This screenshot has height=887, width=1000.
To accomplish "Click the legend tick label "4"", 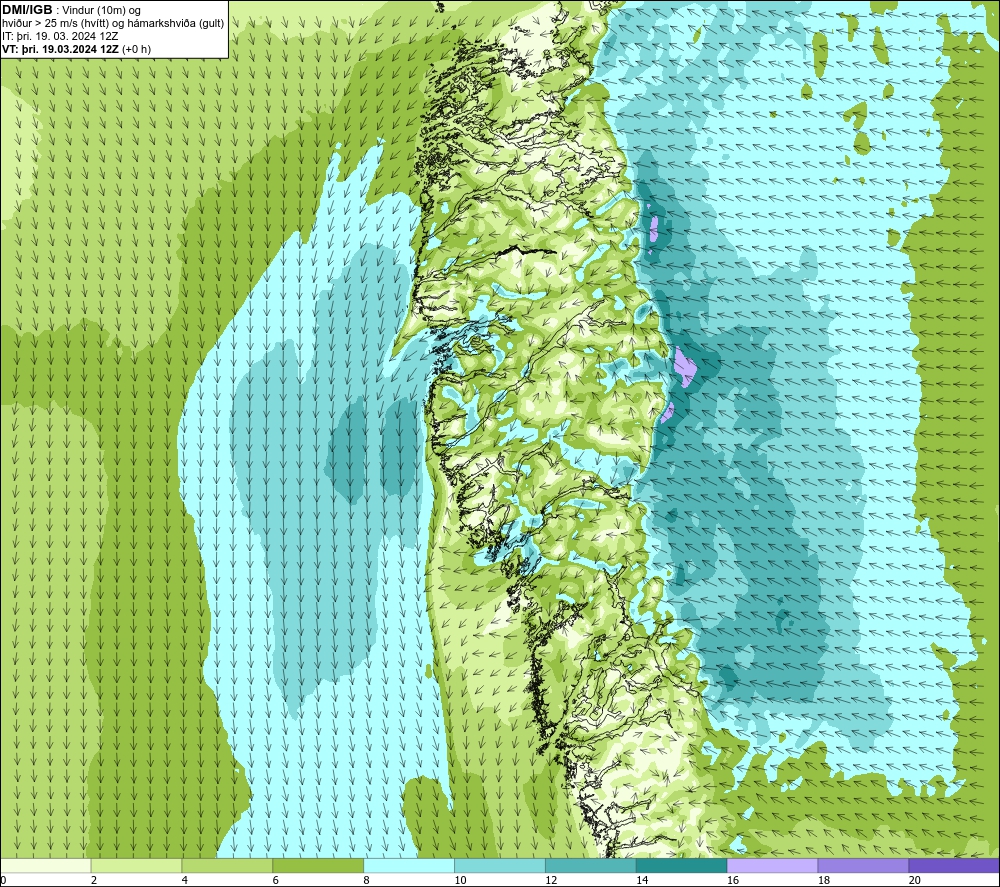I will click(184, 880).
